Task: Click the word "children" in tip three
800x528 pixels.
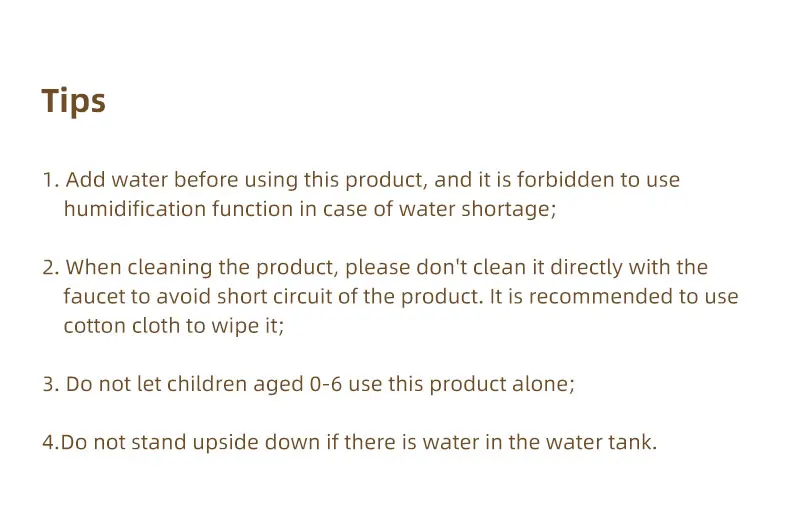Action: pos(207,384)
